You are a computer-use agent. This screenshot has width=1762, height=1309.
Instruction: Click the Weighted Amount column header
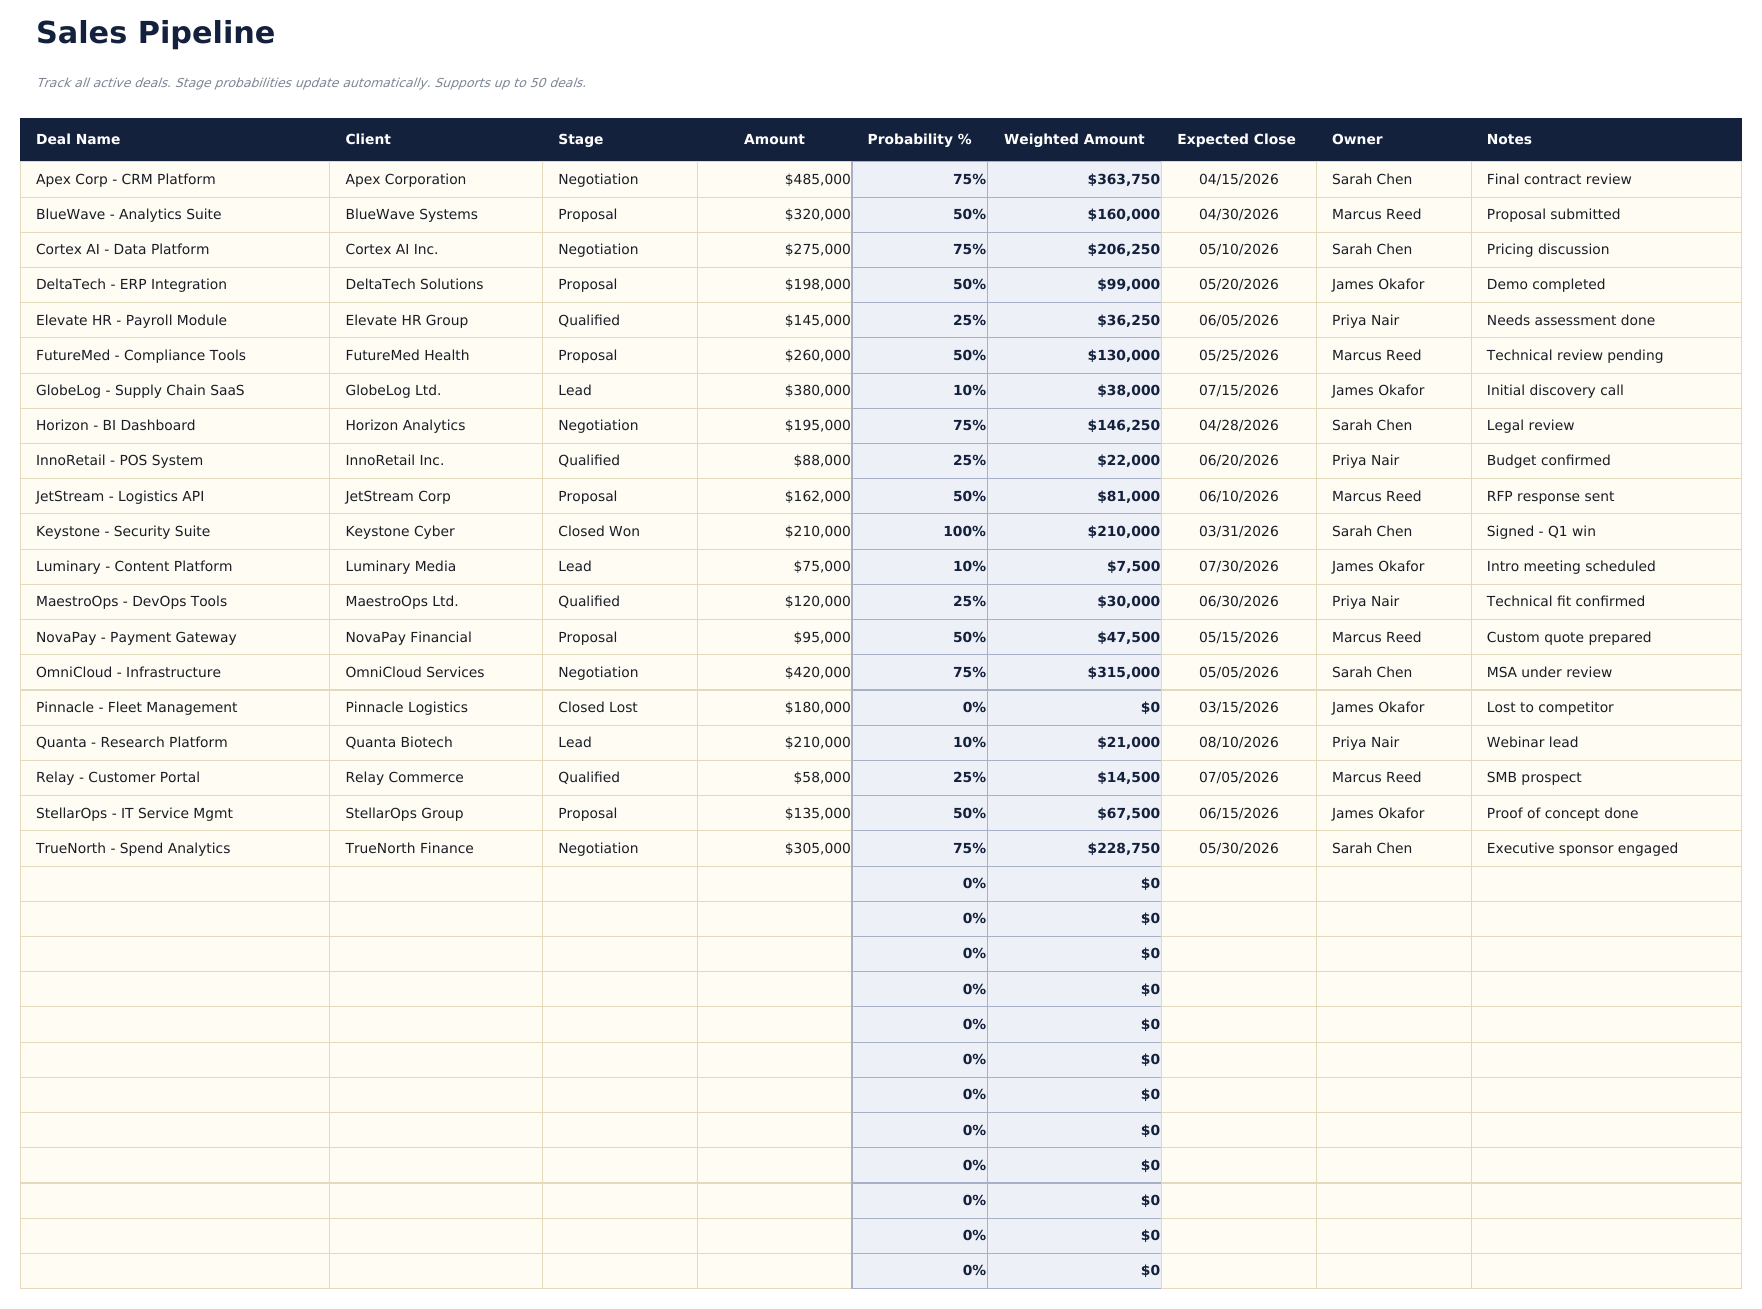pos(1074,139)
